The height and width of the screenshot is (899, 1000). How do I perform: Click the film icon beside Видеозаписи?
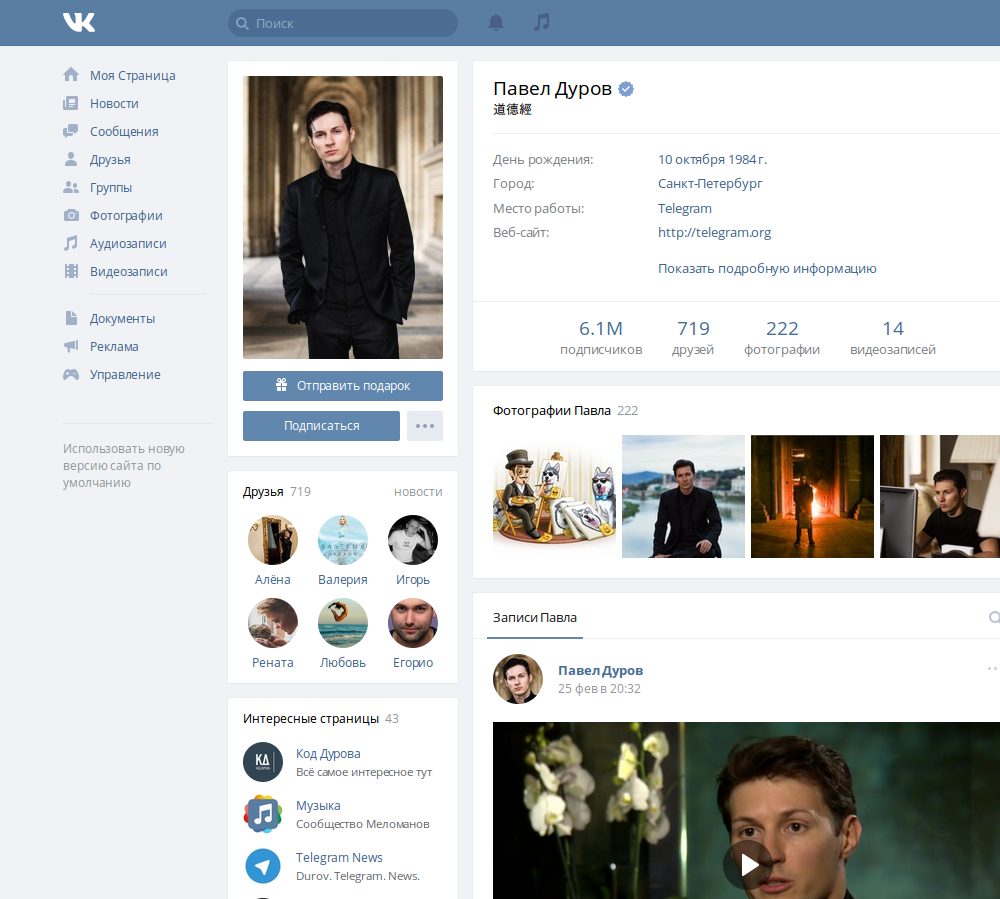(x=71, y=271)
